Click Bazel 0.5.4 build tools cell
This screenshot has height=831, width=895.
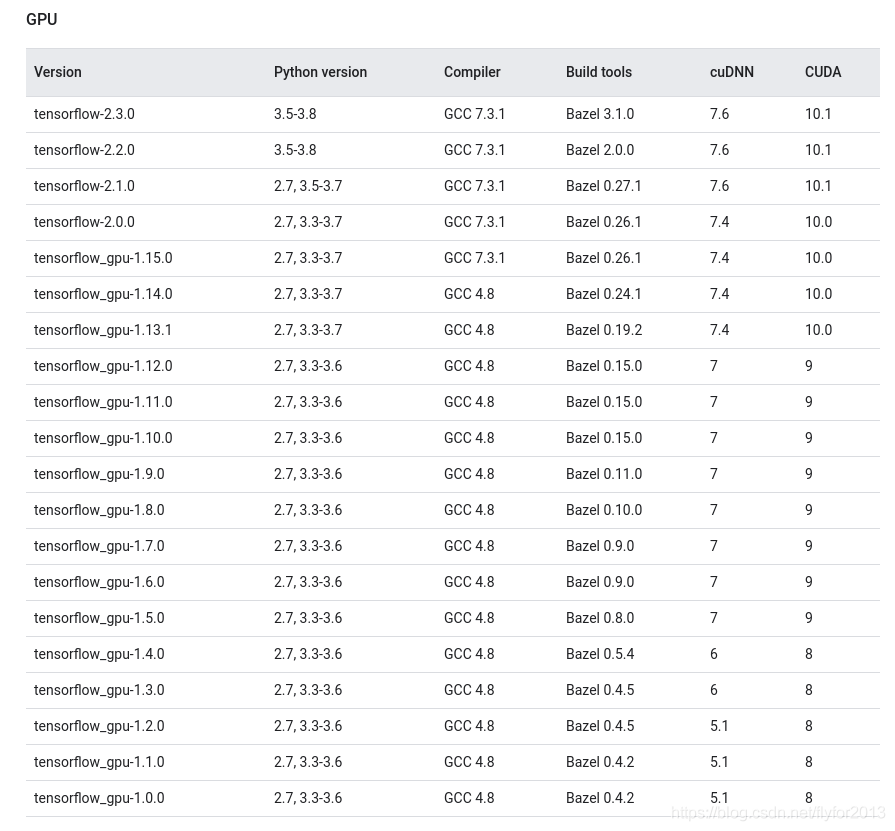[x=600, y=653]
